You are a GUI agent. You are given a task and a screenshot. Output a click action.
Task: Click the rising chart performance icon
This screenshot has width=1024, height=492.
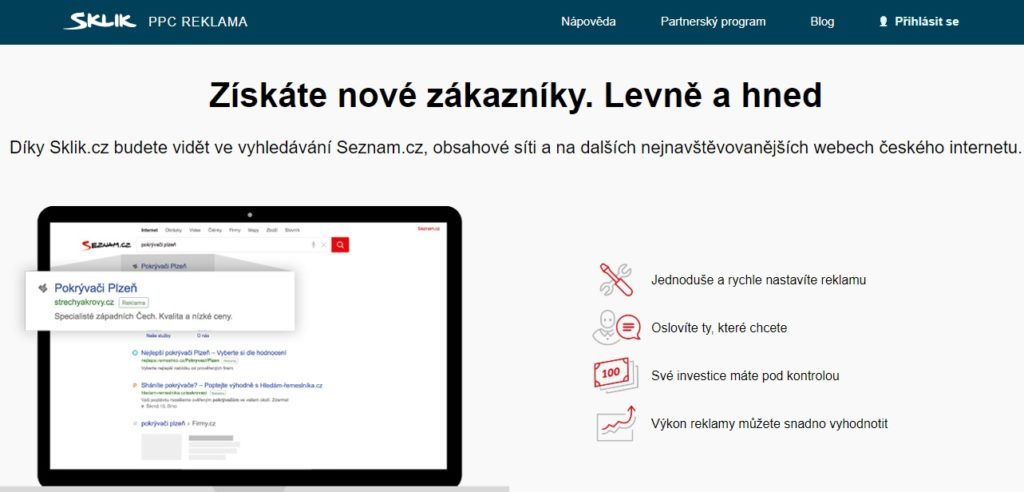(x=616, y=424)
